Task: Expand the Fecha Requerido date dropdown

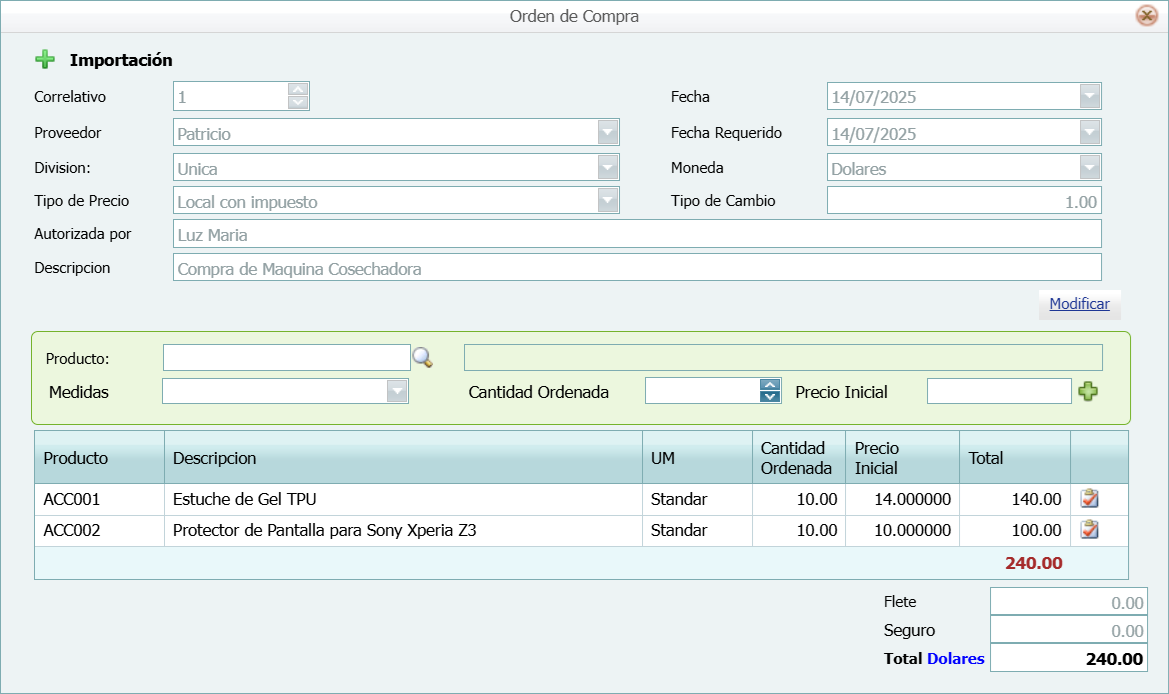Action: pos(1089,133)
